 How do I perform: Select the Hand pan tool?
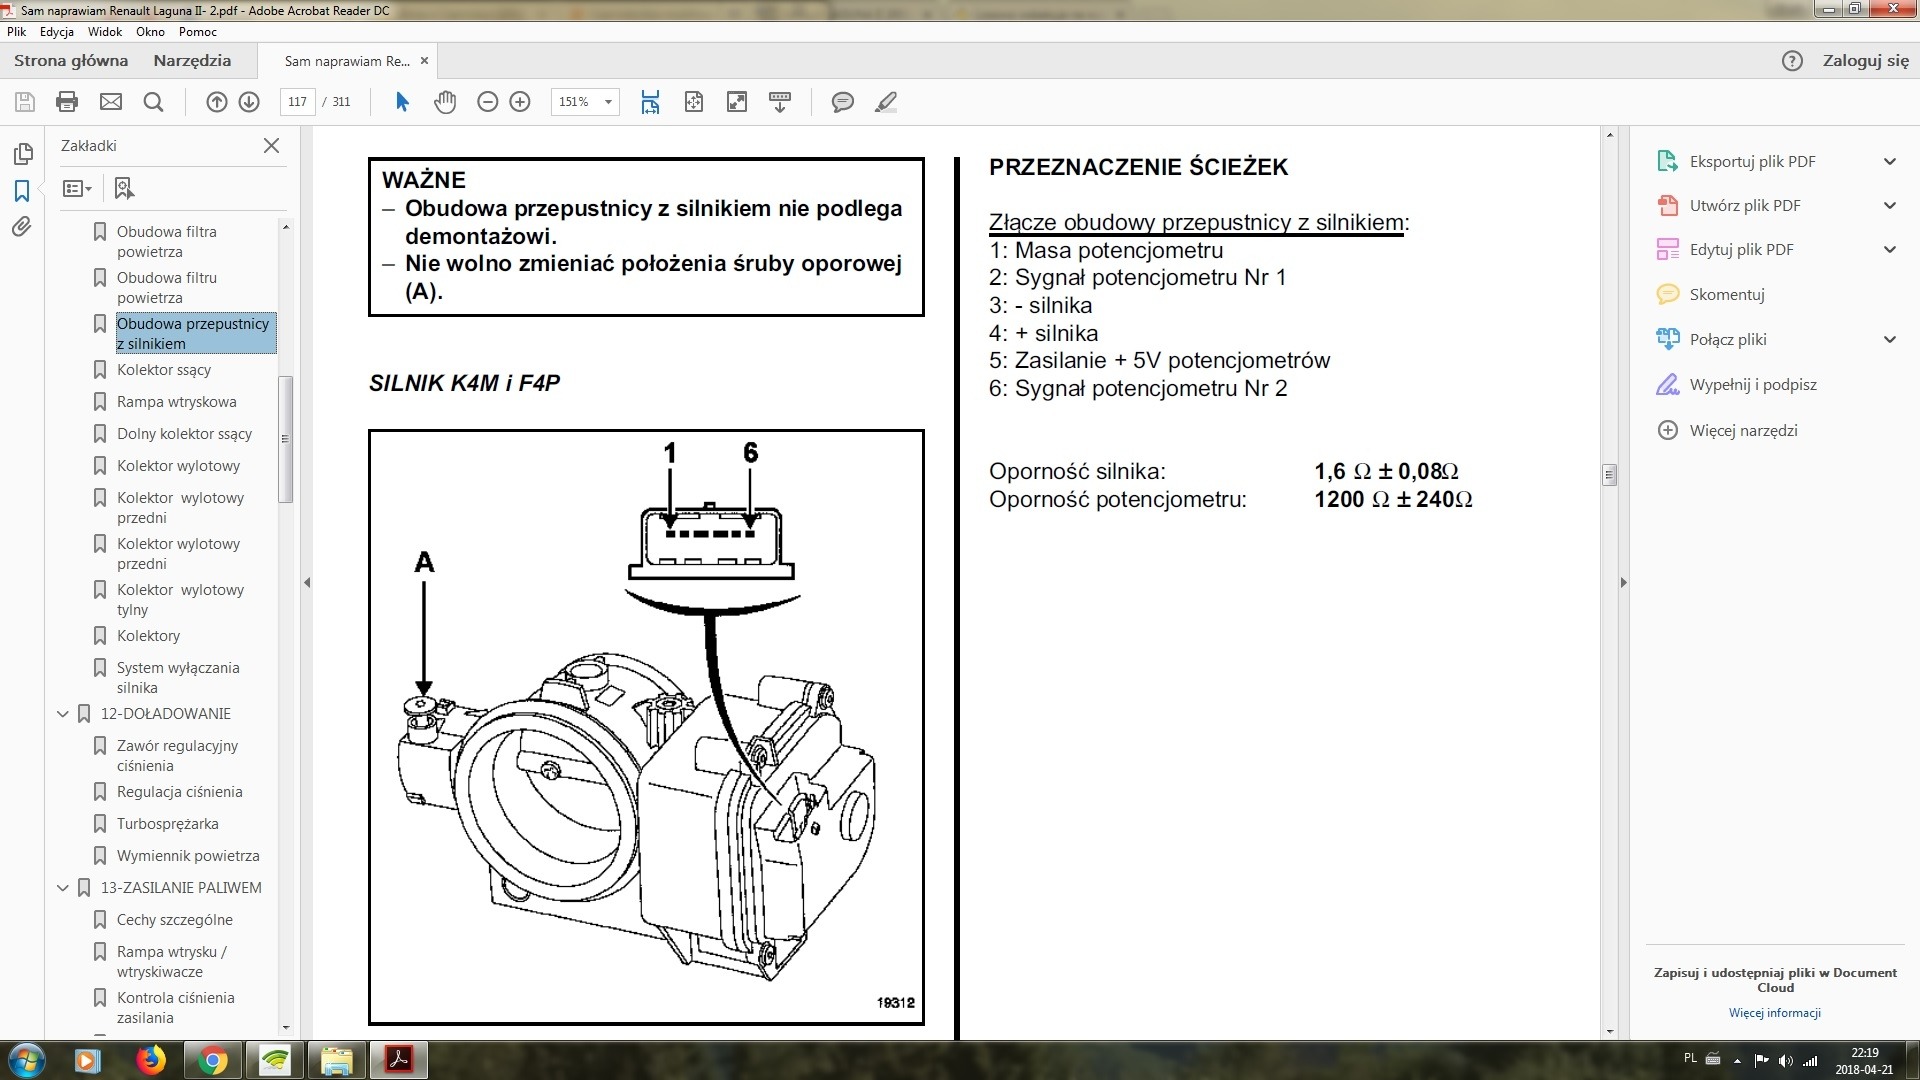[444, 101]
